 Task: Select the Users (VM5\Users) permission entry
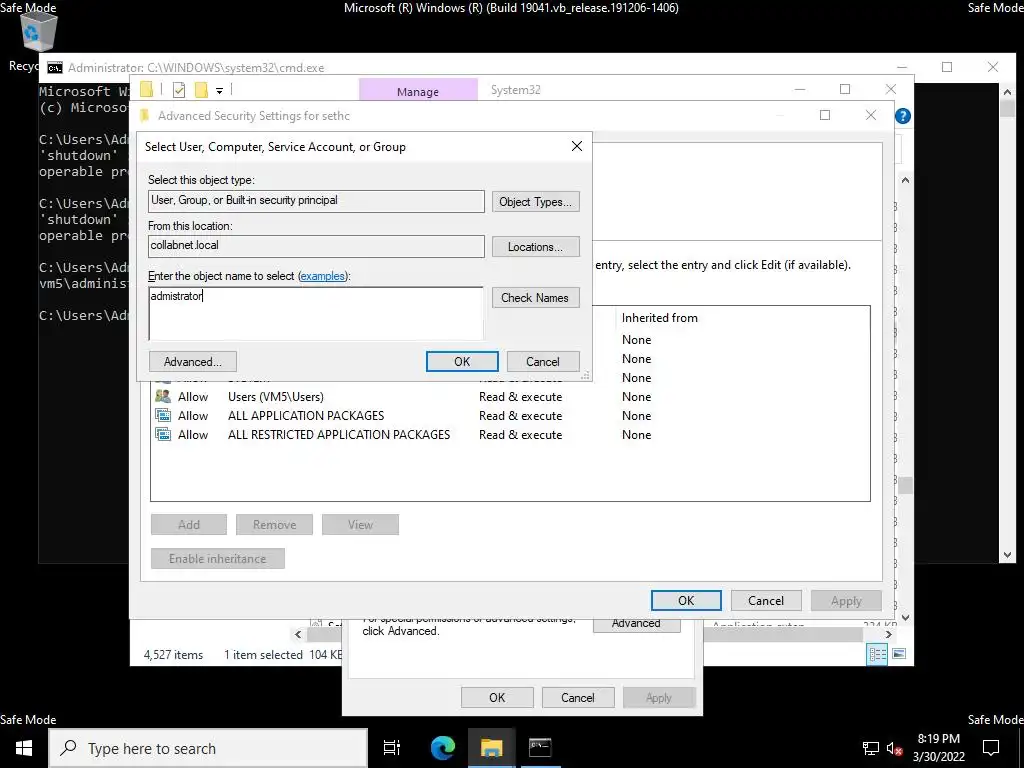click(x=509, y=396)
